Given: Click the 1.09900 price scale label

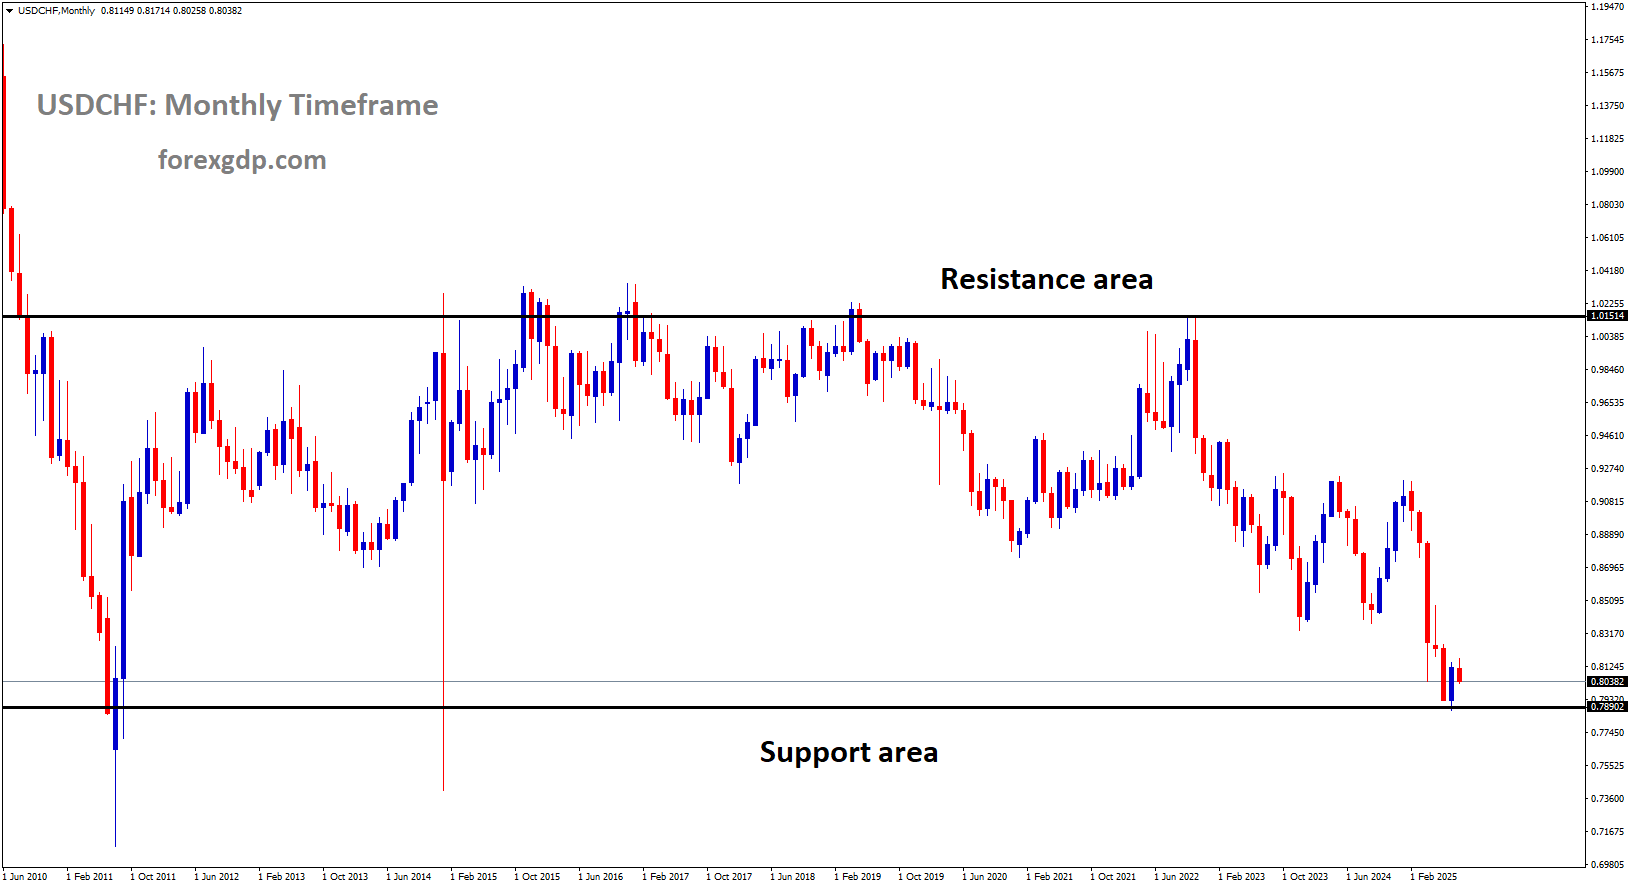Looking at the screenshot, I should pos(1607,172).
